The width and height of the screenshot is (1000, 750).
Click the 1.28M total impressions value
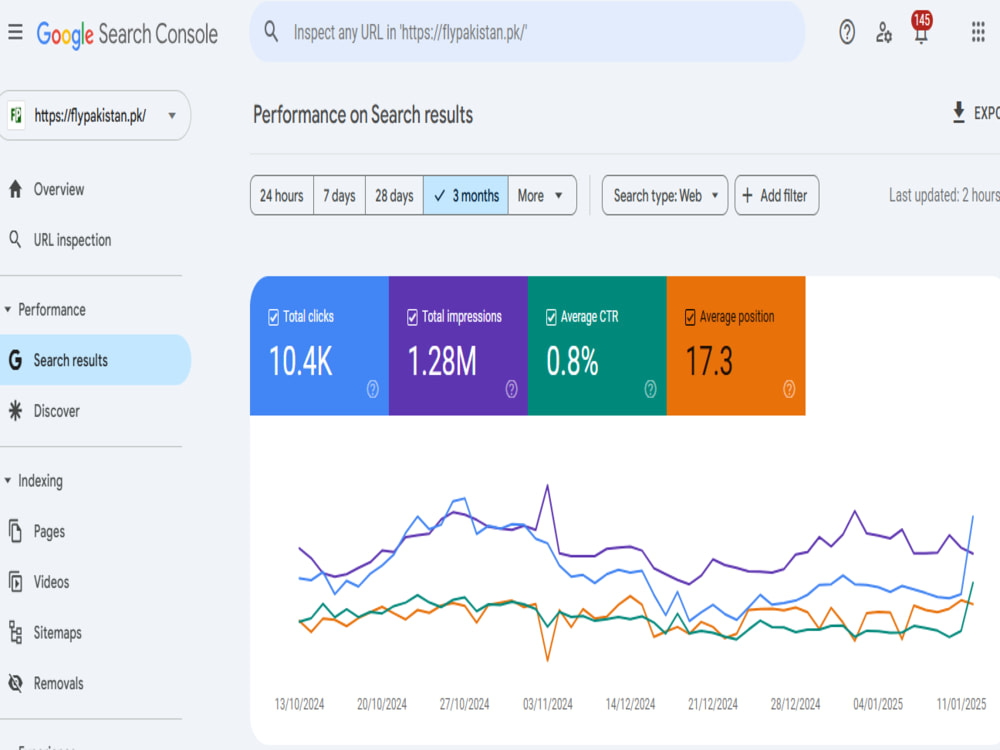coord(442,361)
